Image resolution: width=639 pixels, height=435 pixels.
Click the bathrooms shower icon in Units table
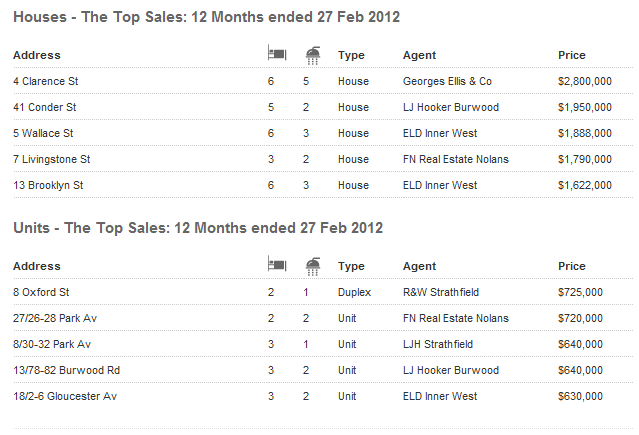click(x=313, y=265)
